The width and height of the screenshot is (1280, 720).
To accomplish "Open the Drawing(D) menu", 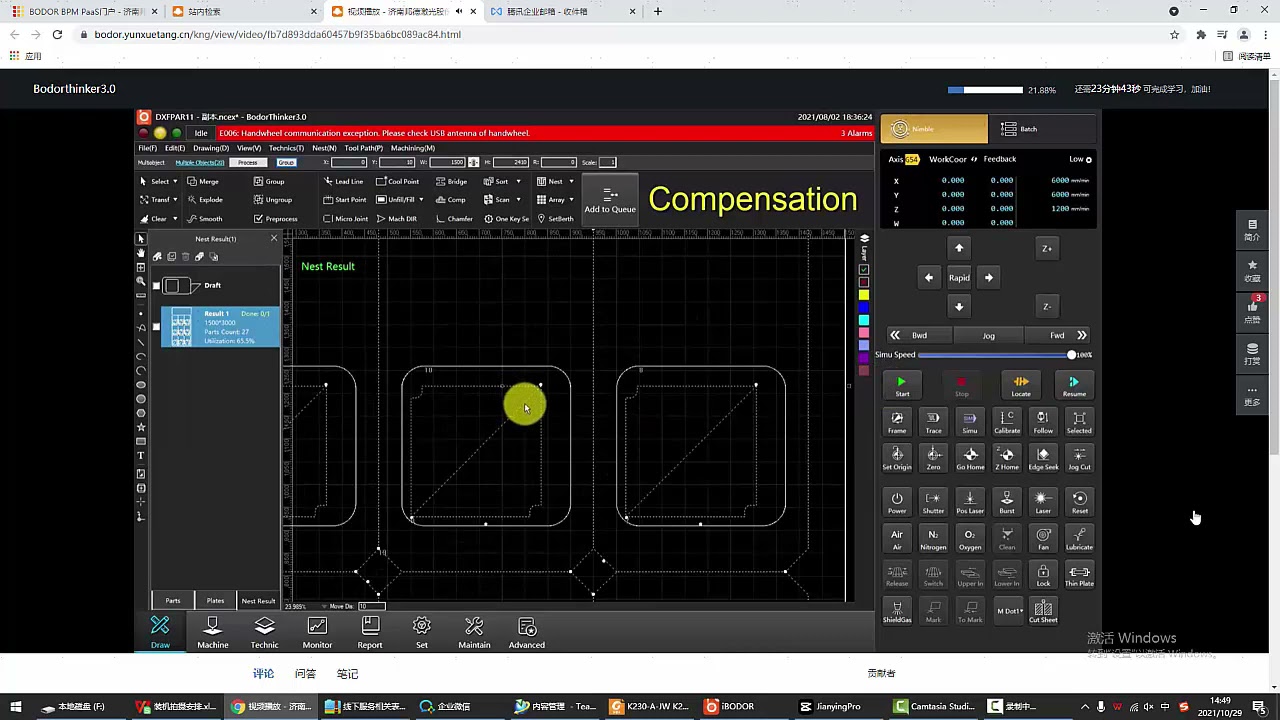I will (x=211, y=148).
